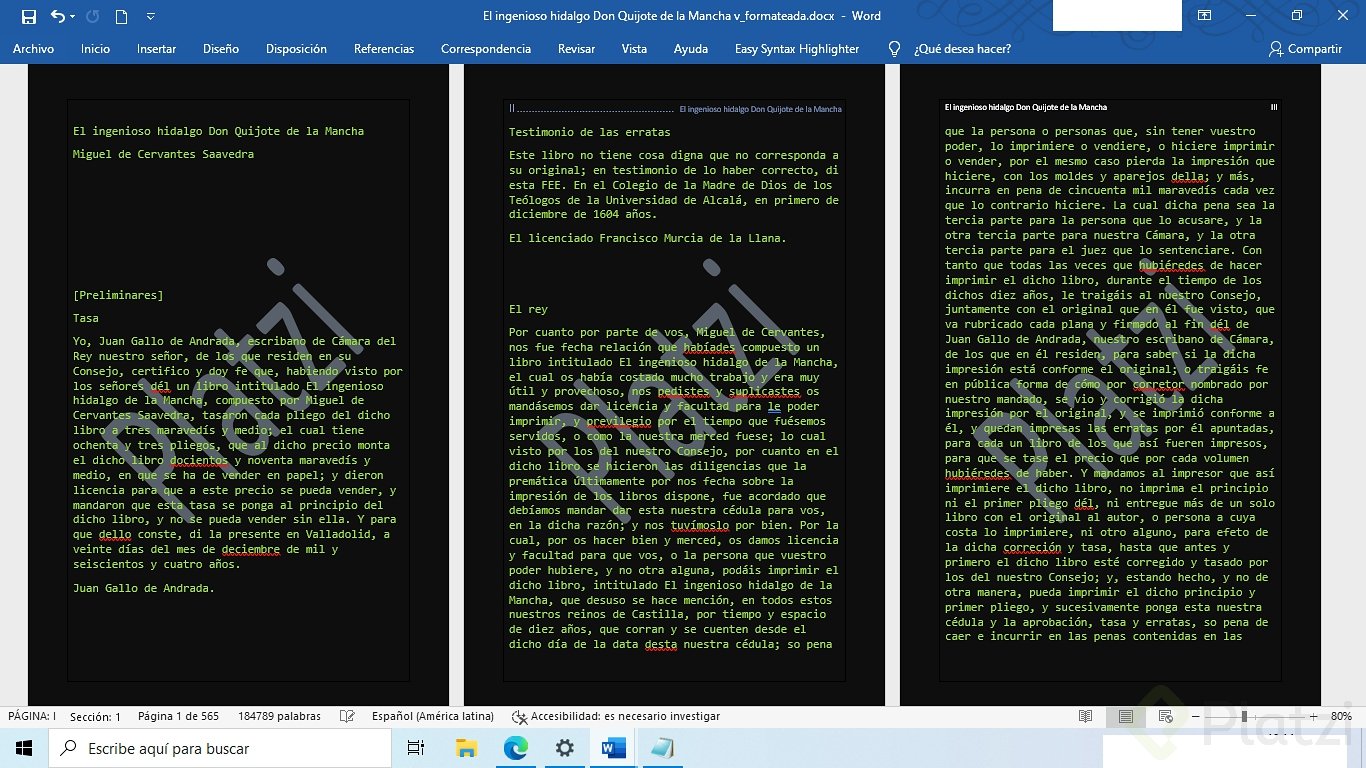Select the Disposición tab
This screenshot has width=1366, height=768.
[x=296, y=49]
